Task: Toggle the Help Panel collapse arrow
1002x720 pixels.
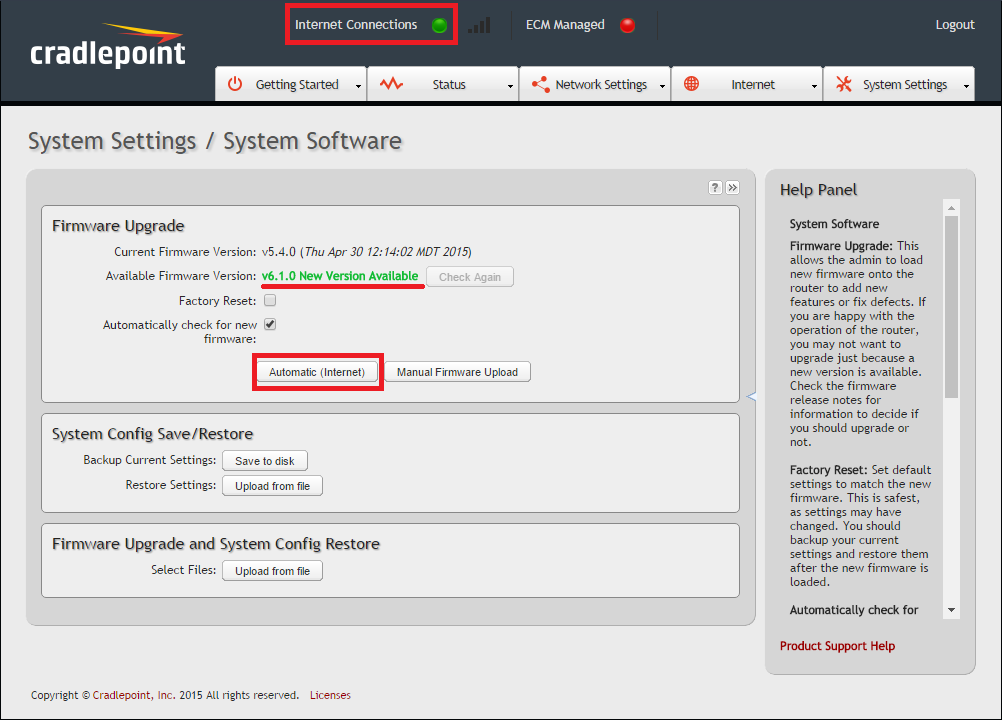Action: click(x=752, y=397)
